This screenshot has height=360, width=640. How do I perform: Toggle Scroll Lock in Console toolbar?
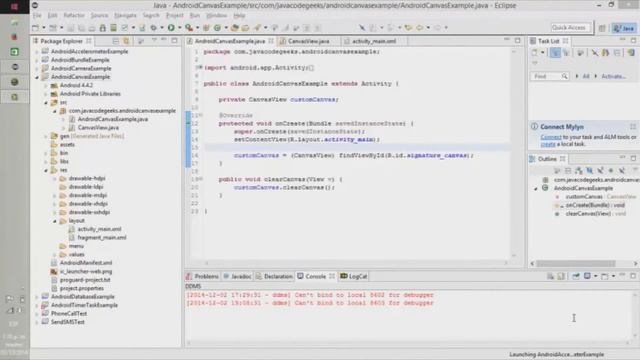[x=561, y=276]
